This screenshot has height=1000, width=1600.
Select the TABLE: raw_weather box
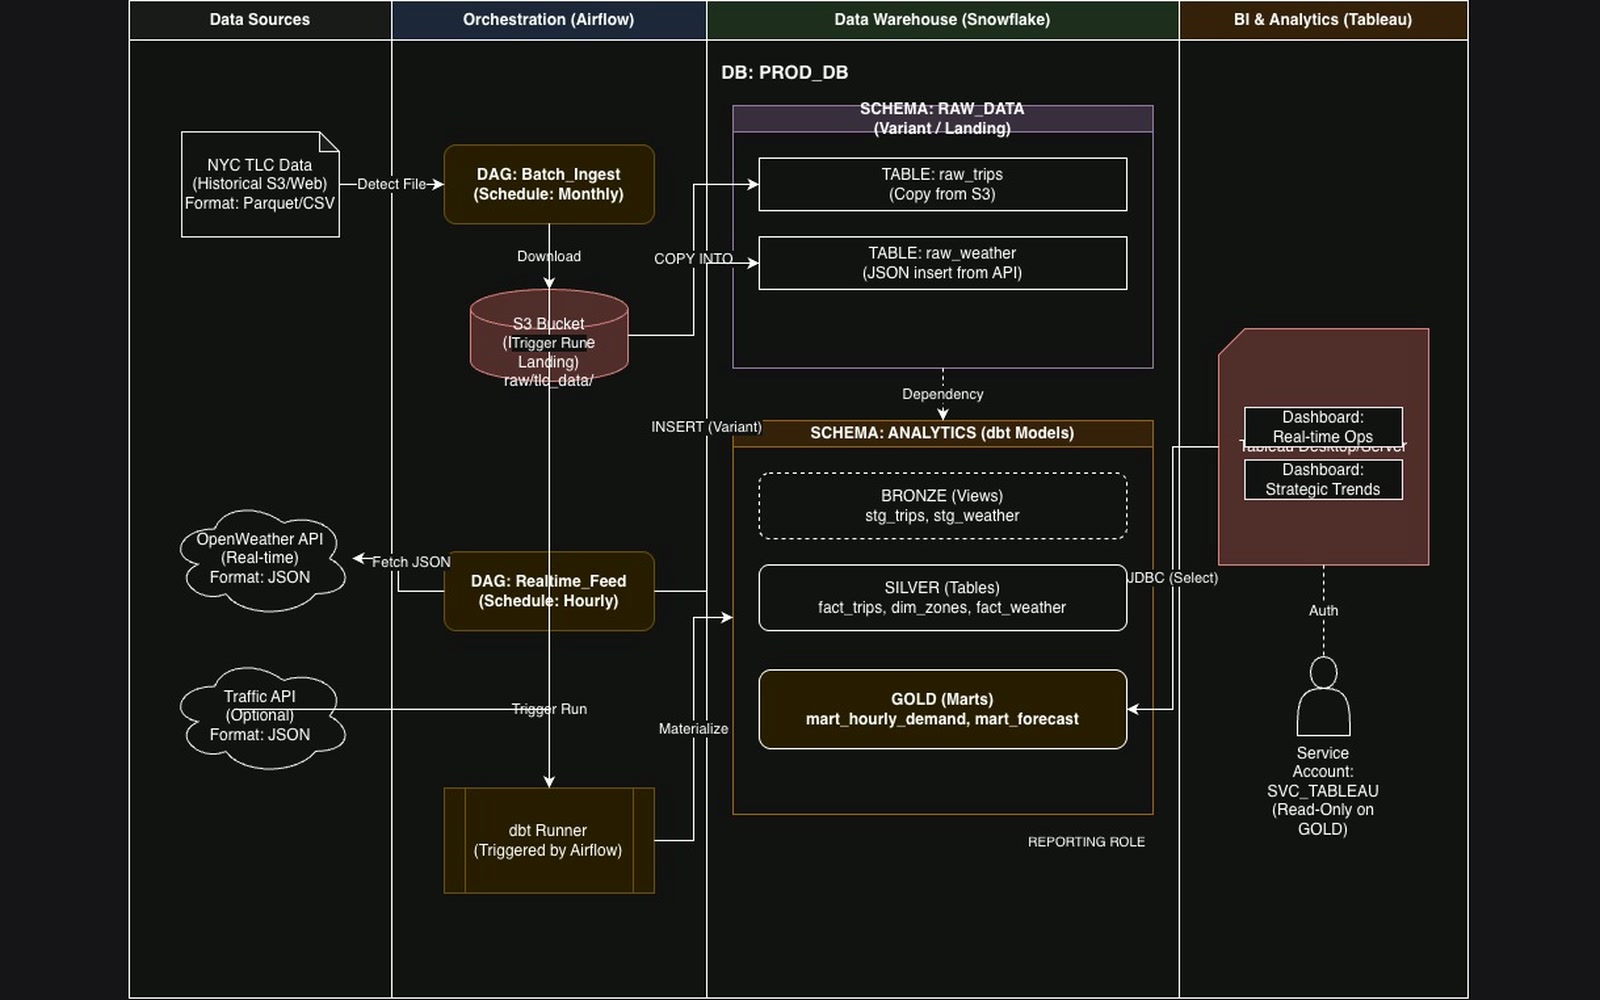pos(943,263)
